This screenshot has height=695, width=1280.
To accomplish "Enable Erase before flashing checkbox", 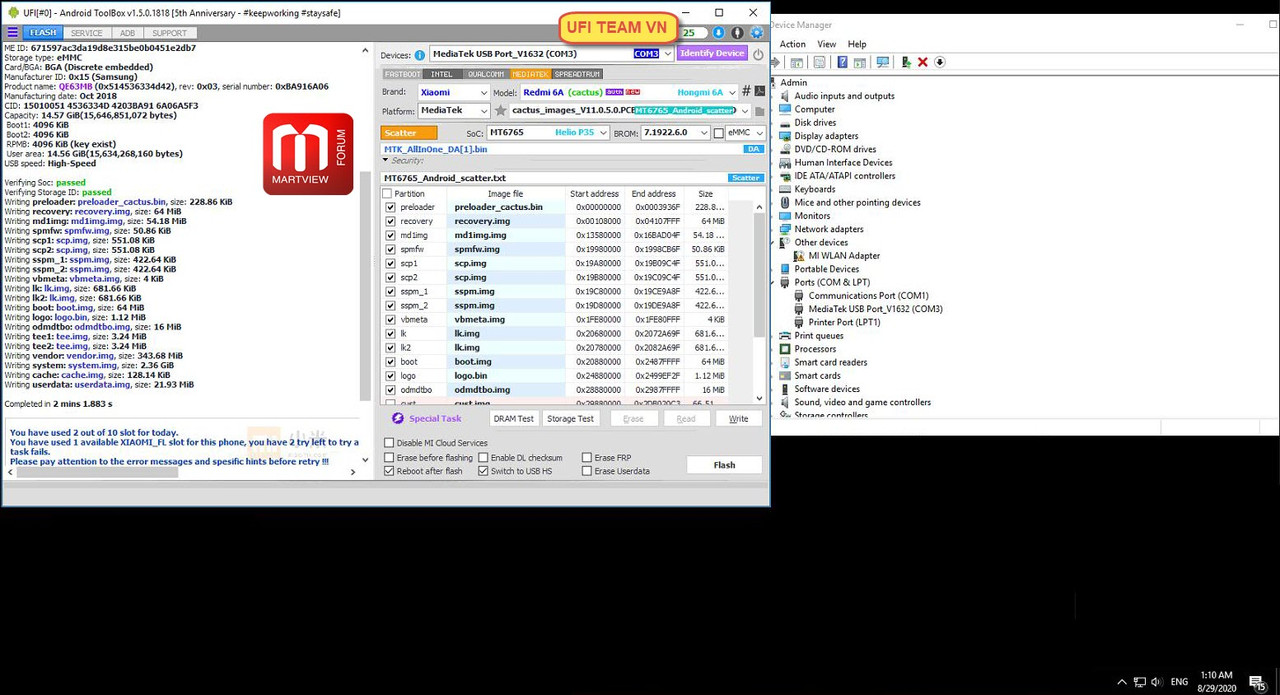I will tap(389, 458).
